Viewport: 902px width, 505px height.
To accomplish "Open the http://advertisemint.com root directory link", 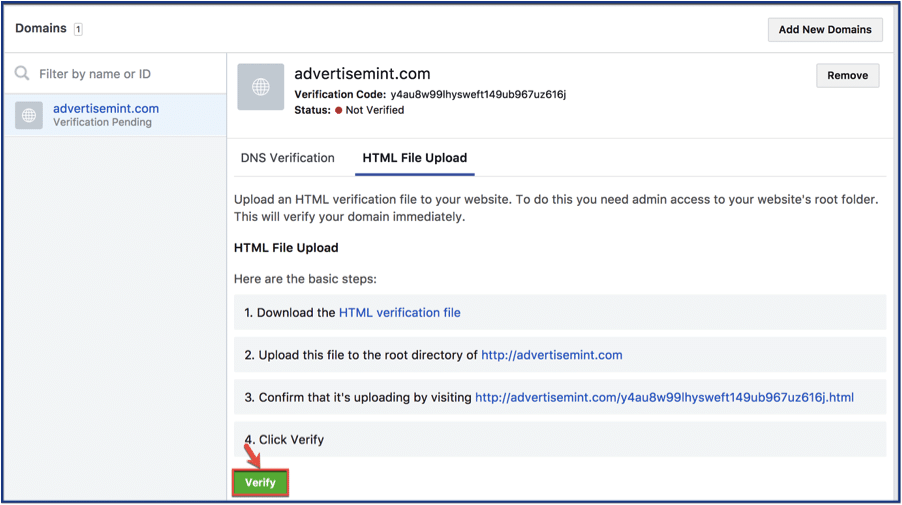I will pyautogui.click(x=552, y=355).
